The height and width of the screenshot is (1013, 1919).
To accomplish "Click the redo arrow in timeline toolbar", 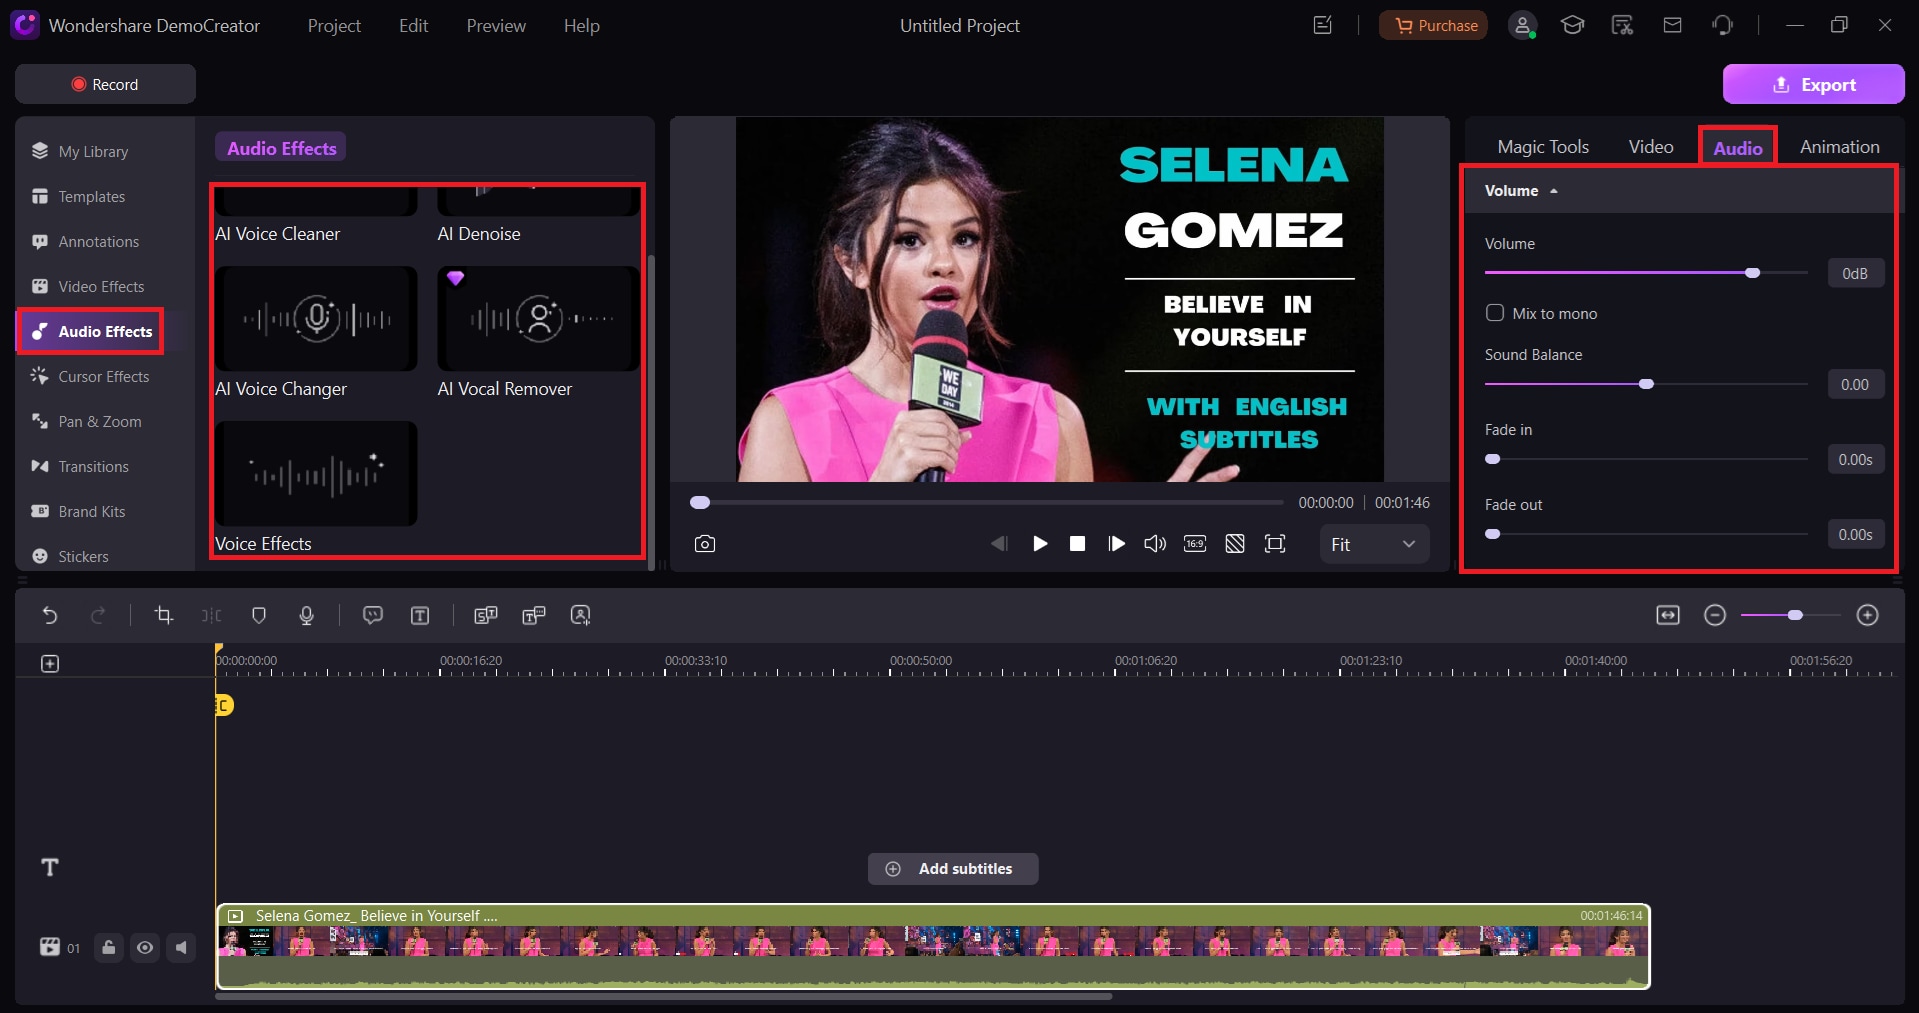I will [98, 615].
